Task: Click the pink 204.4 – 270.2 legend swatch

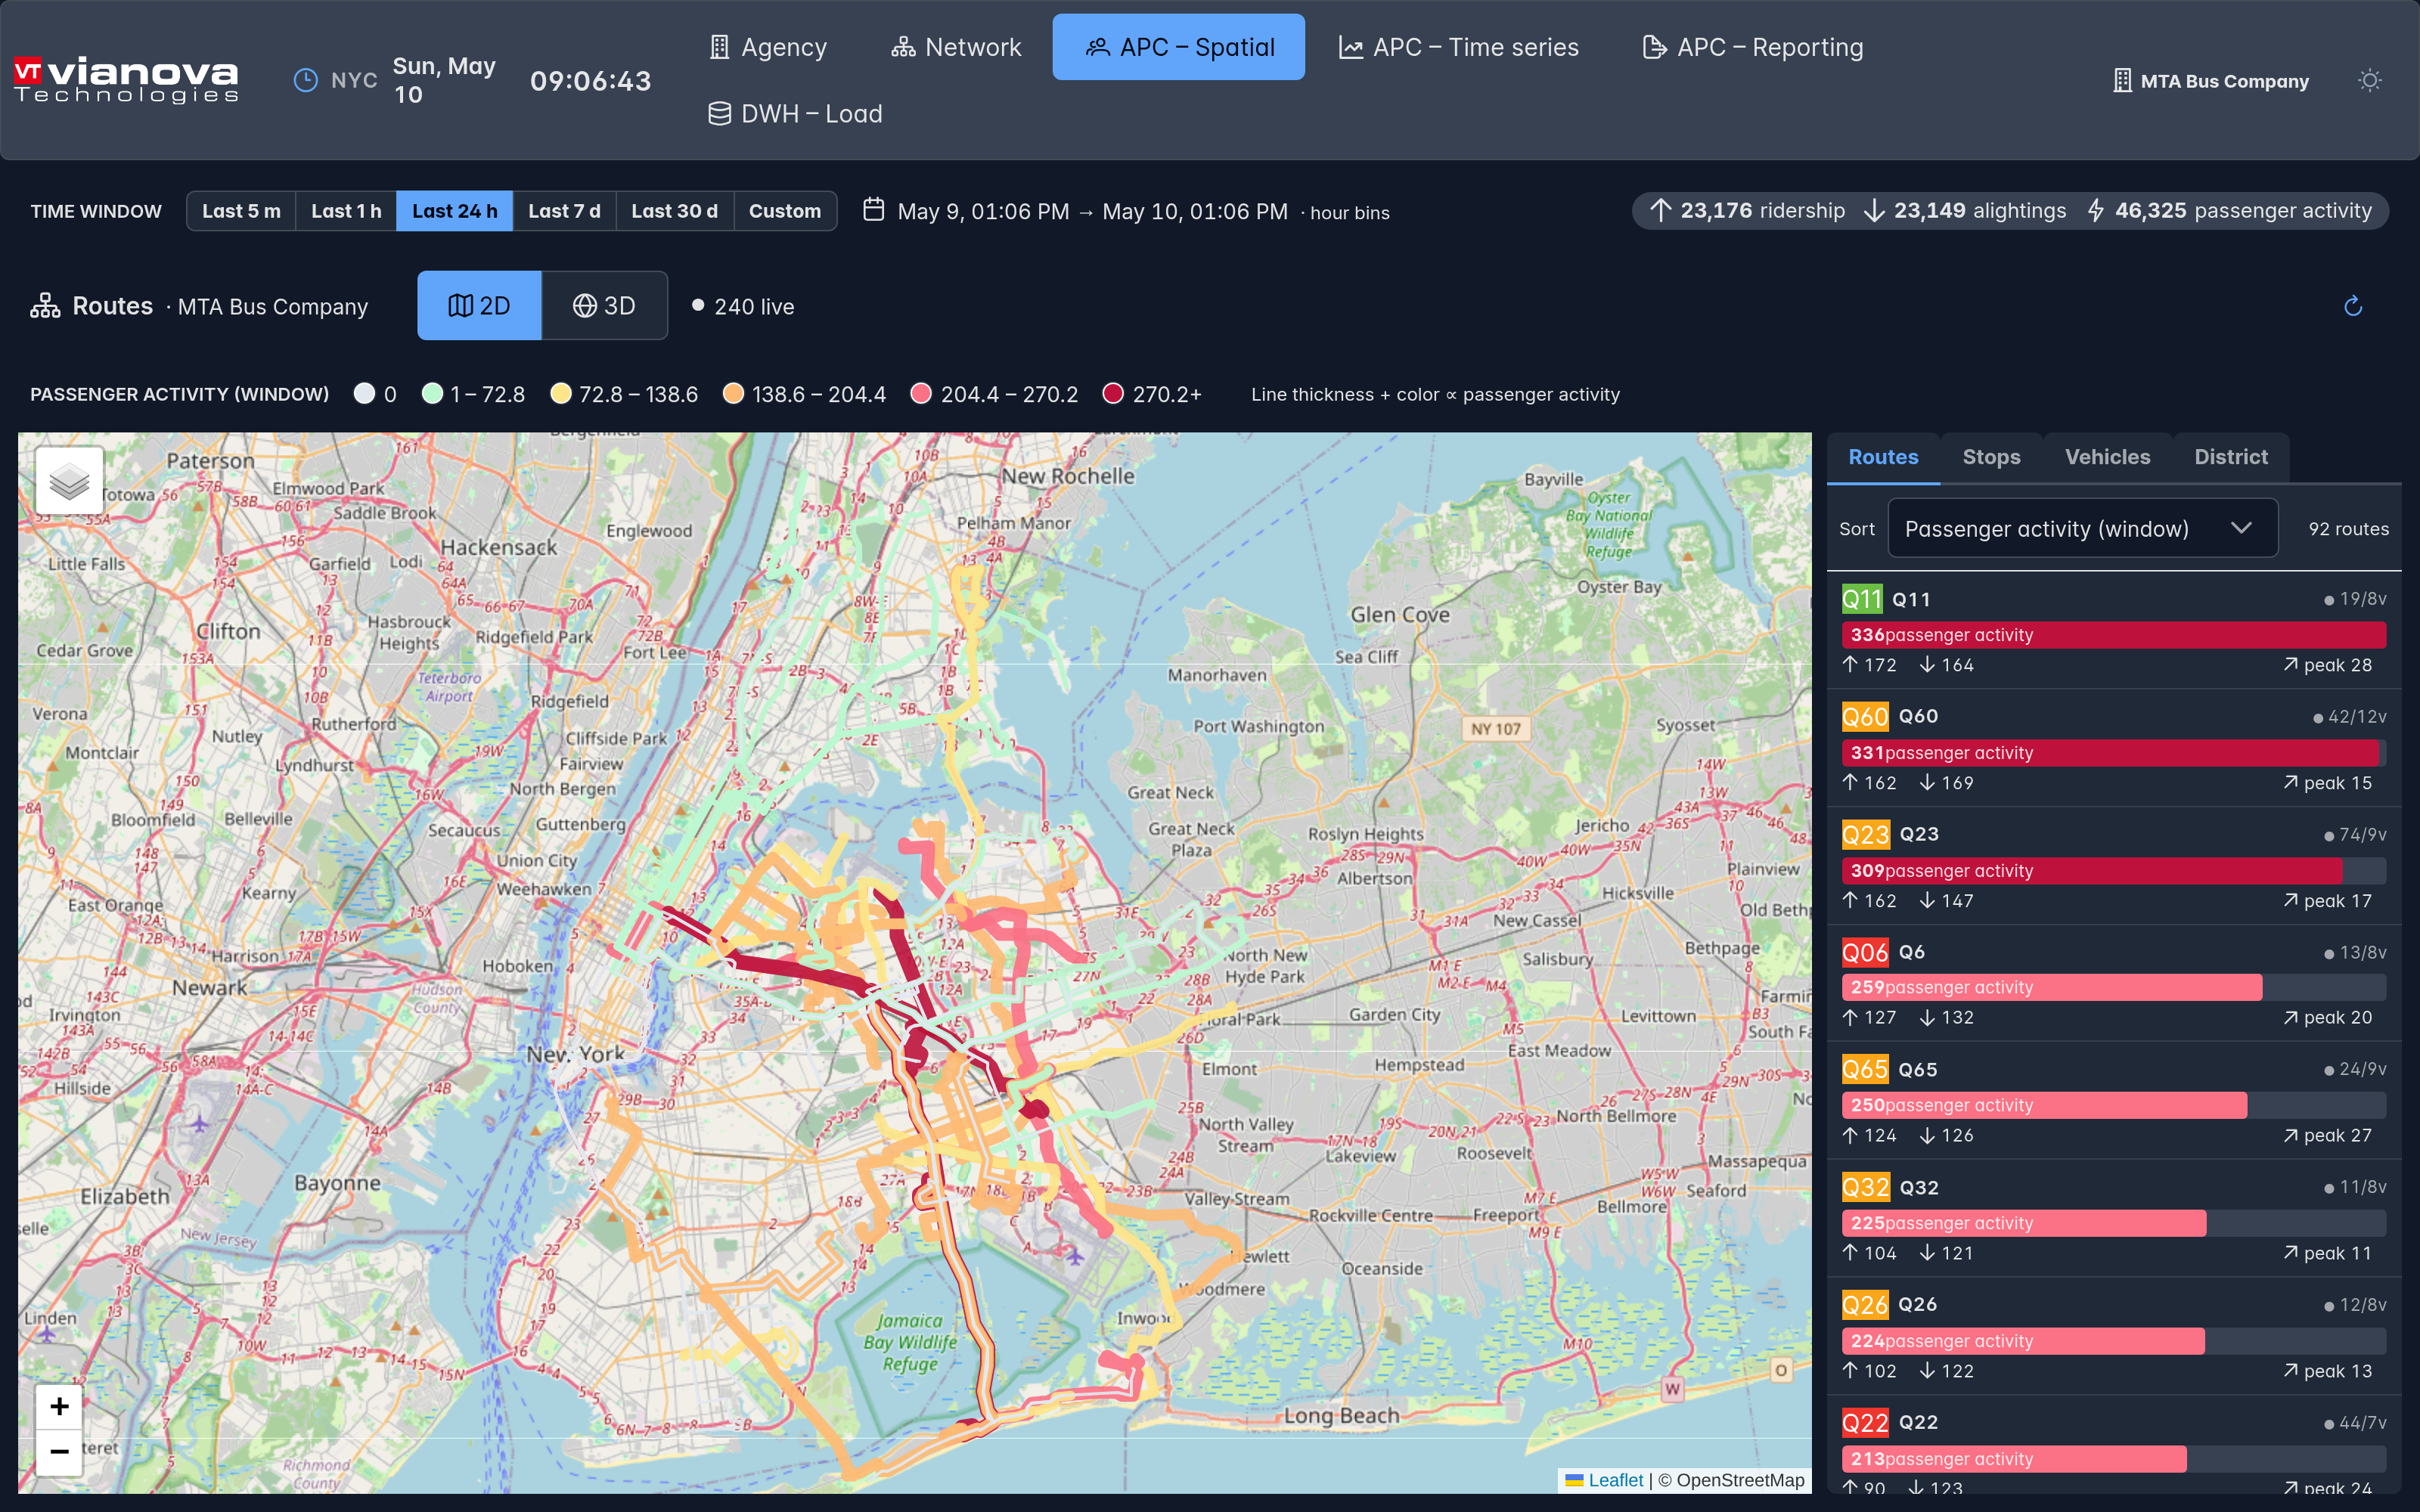Action: click(921, 393)
